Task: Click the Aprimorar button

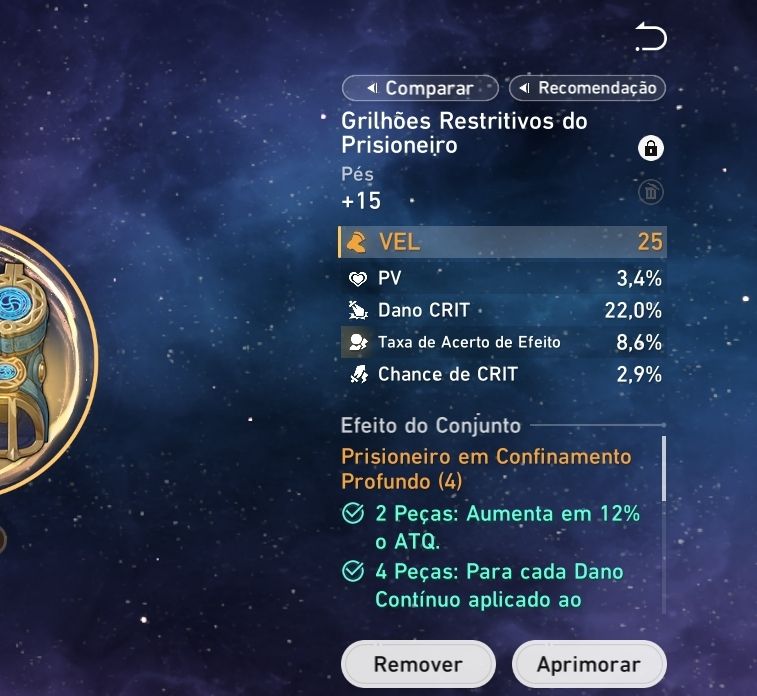Action: point(589,664)
